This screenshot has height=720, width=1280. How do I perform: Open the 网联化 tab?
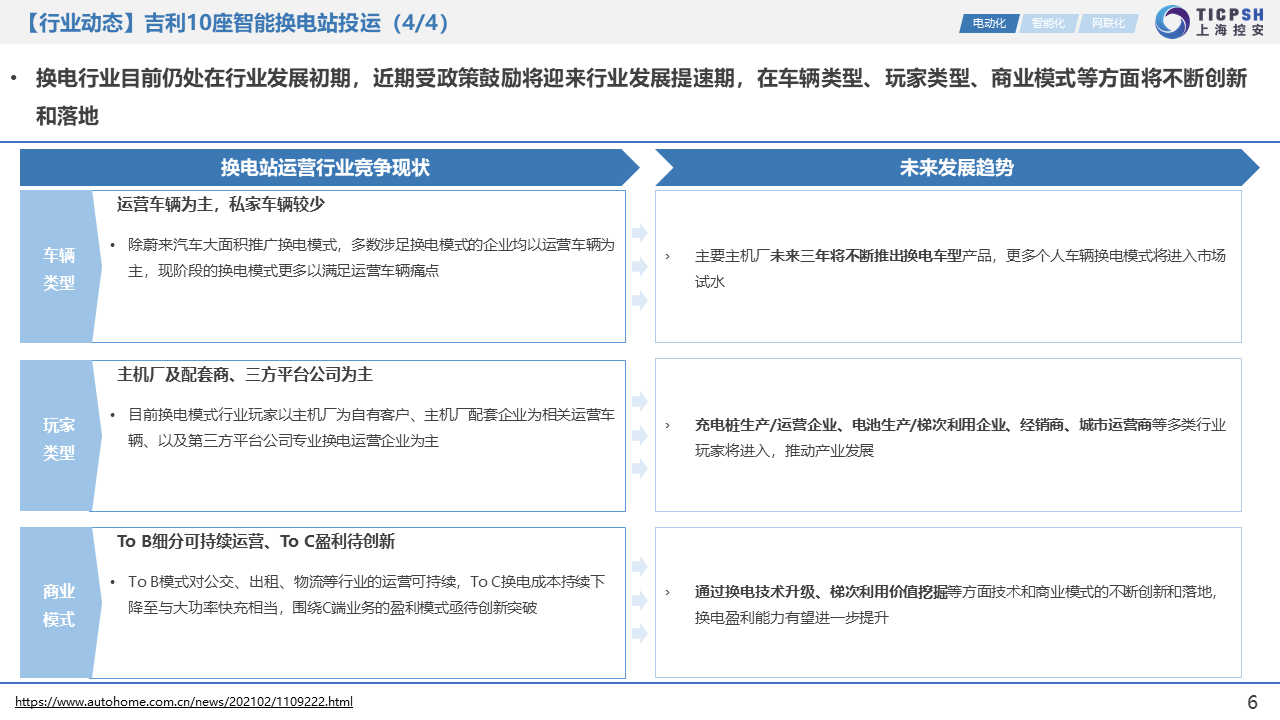click(x=1107, y=23)
